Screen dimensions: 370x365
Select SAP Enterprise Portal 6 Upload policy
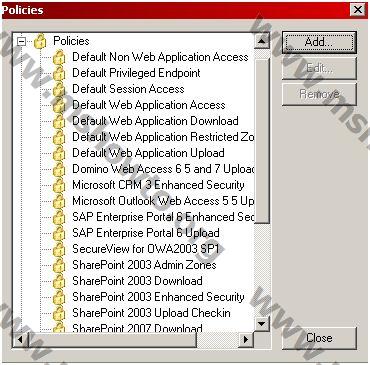[x=146, y=233]
